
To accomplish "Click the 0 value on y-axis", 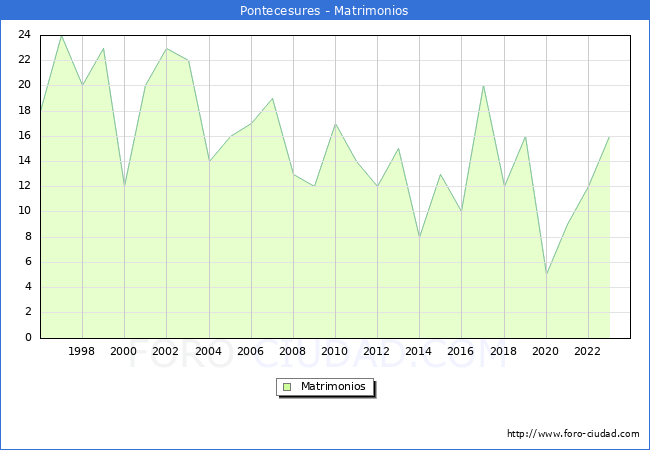I will click(28, 337).
